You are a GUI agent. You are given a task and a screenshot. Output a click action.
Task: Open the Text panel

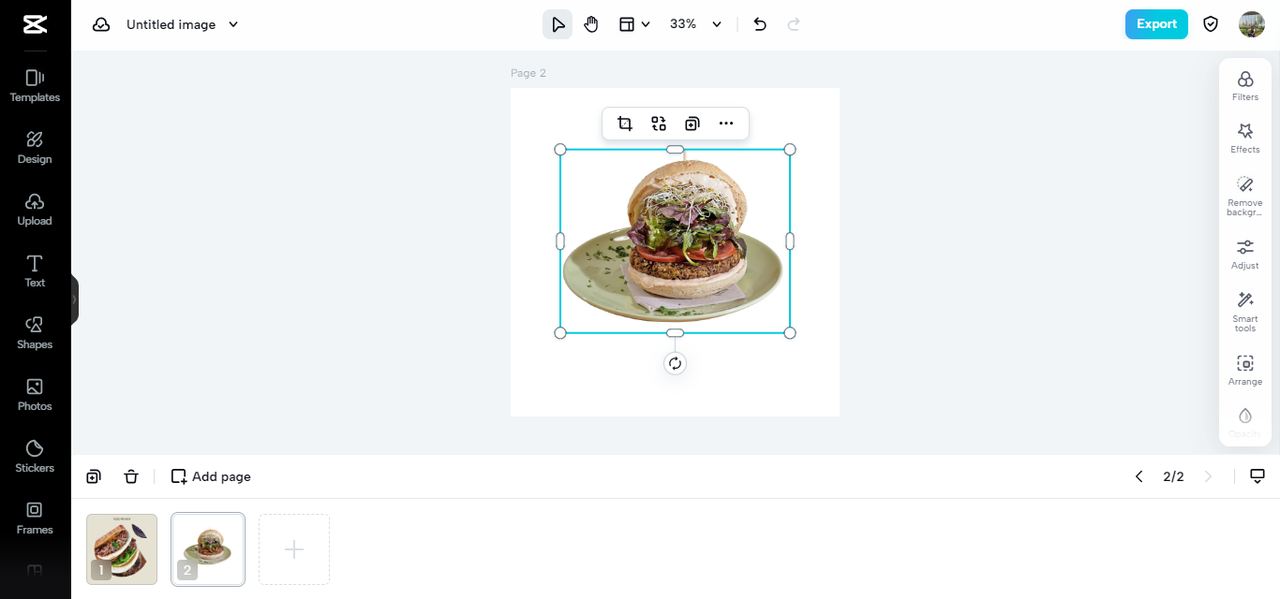point(35,271)
